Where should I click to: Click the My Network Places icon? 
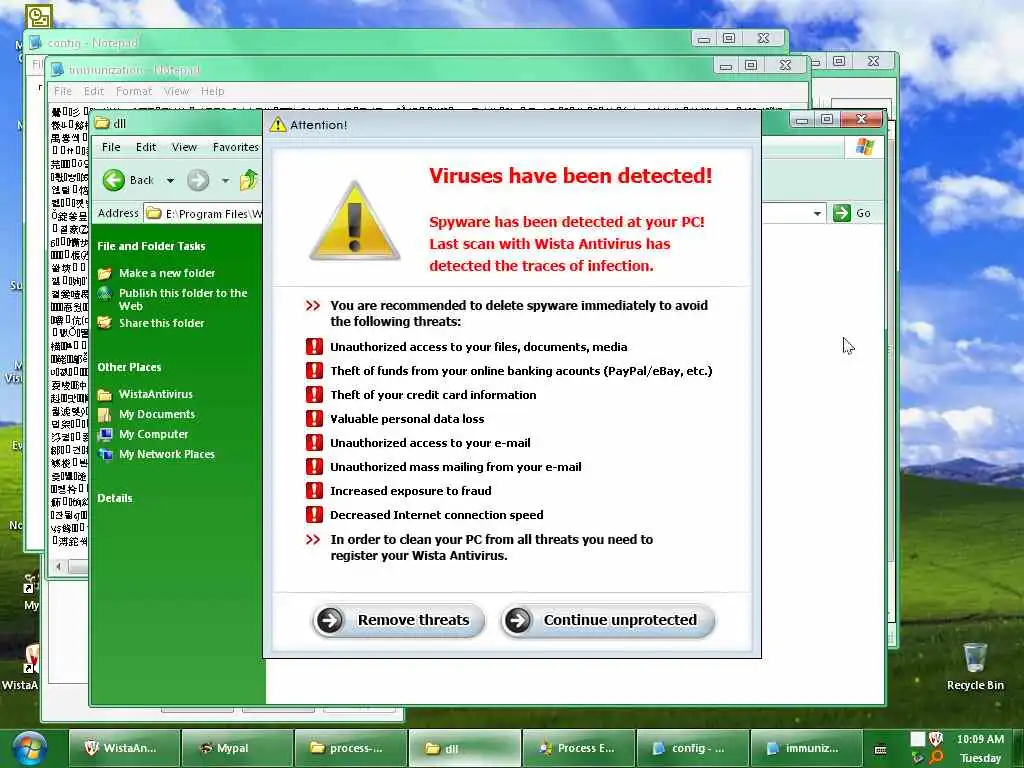pyautogui.click(x=104, y=454)
